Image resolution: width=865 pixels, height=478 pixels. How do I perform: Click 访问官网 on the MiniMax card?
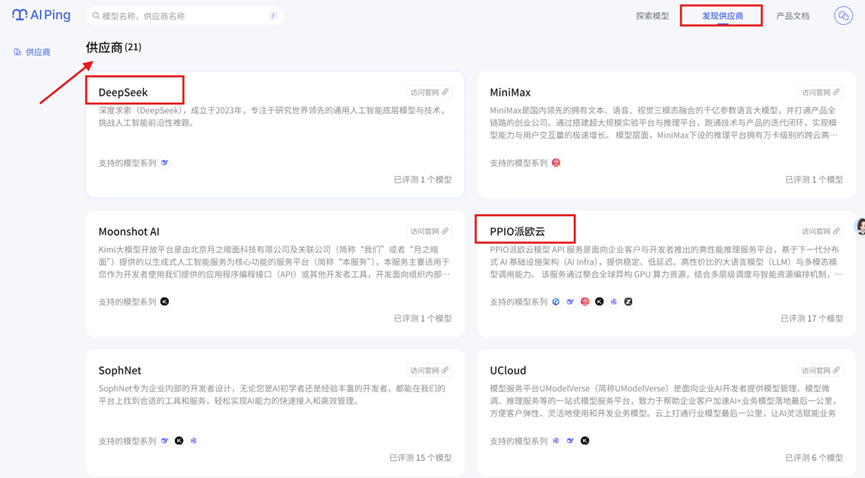(x=820, y=92)
